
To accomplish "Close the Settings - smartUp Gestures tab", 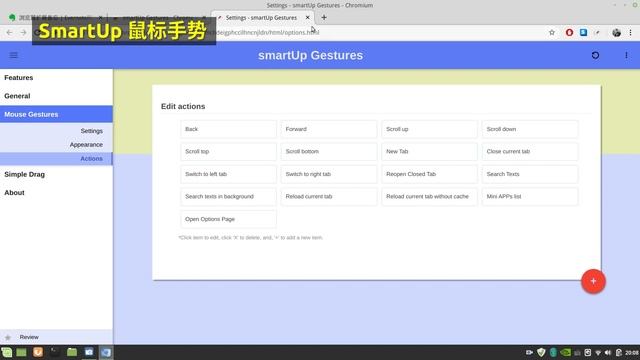I will [x=307, y=18].
